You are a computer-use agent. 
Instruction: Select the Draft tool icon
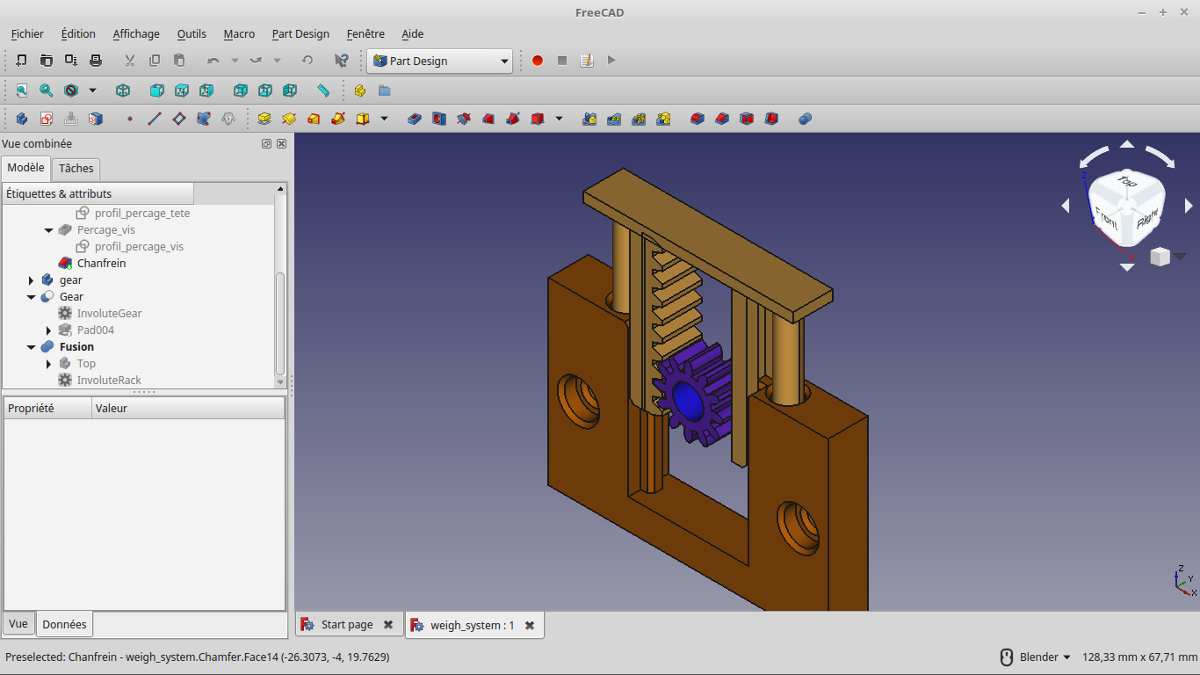point(747,119)
